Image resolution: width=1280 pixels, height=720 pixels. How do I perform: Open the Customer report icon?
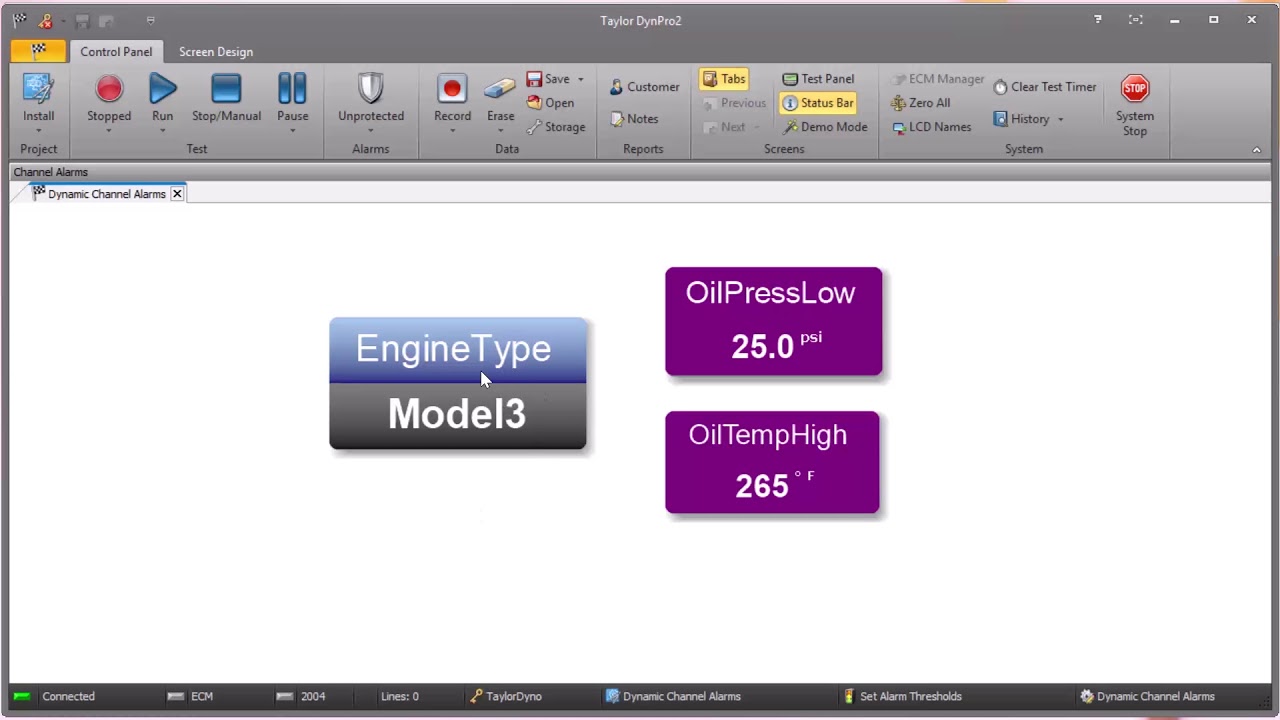pyautogui.click(x=616, y=87)
